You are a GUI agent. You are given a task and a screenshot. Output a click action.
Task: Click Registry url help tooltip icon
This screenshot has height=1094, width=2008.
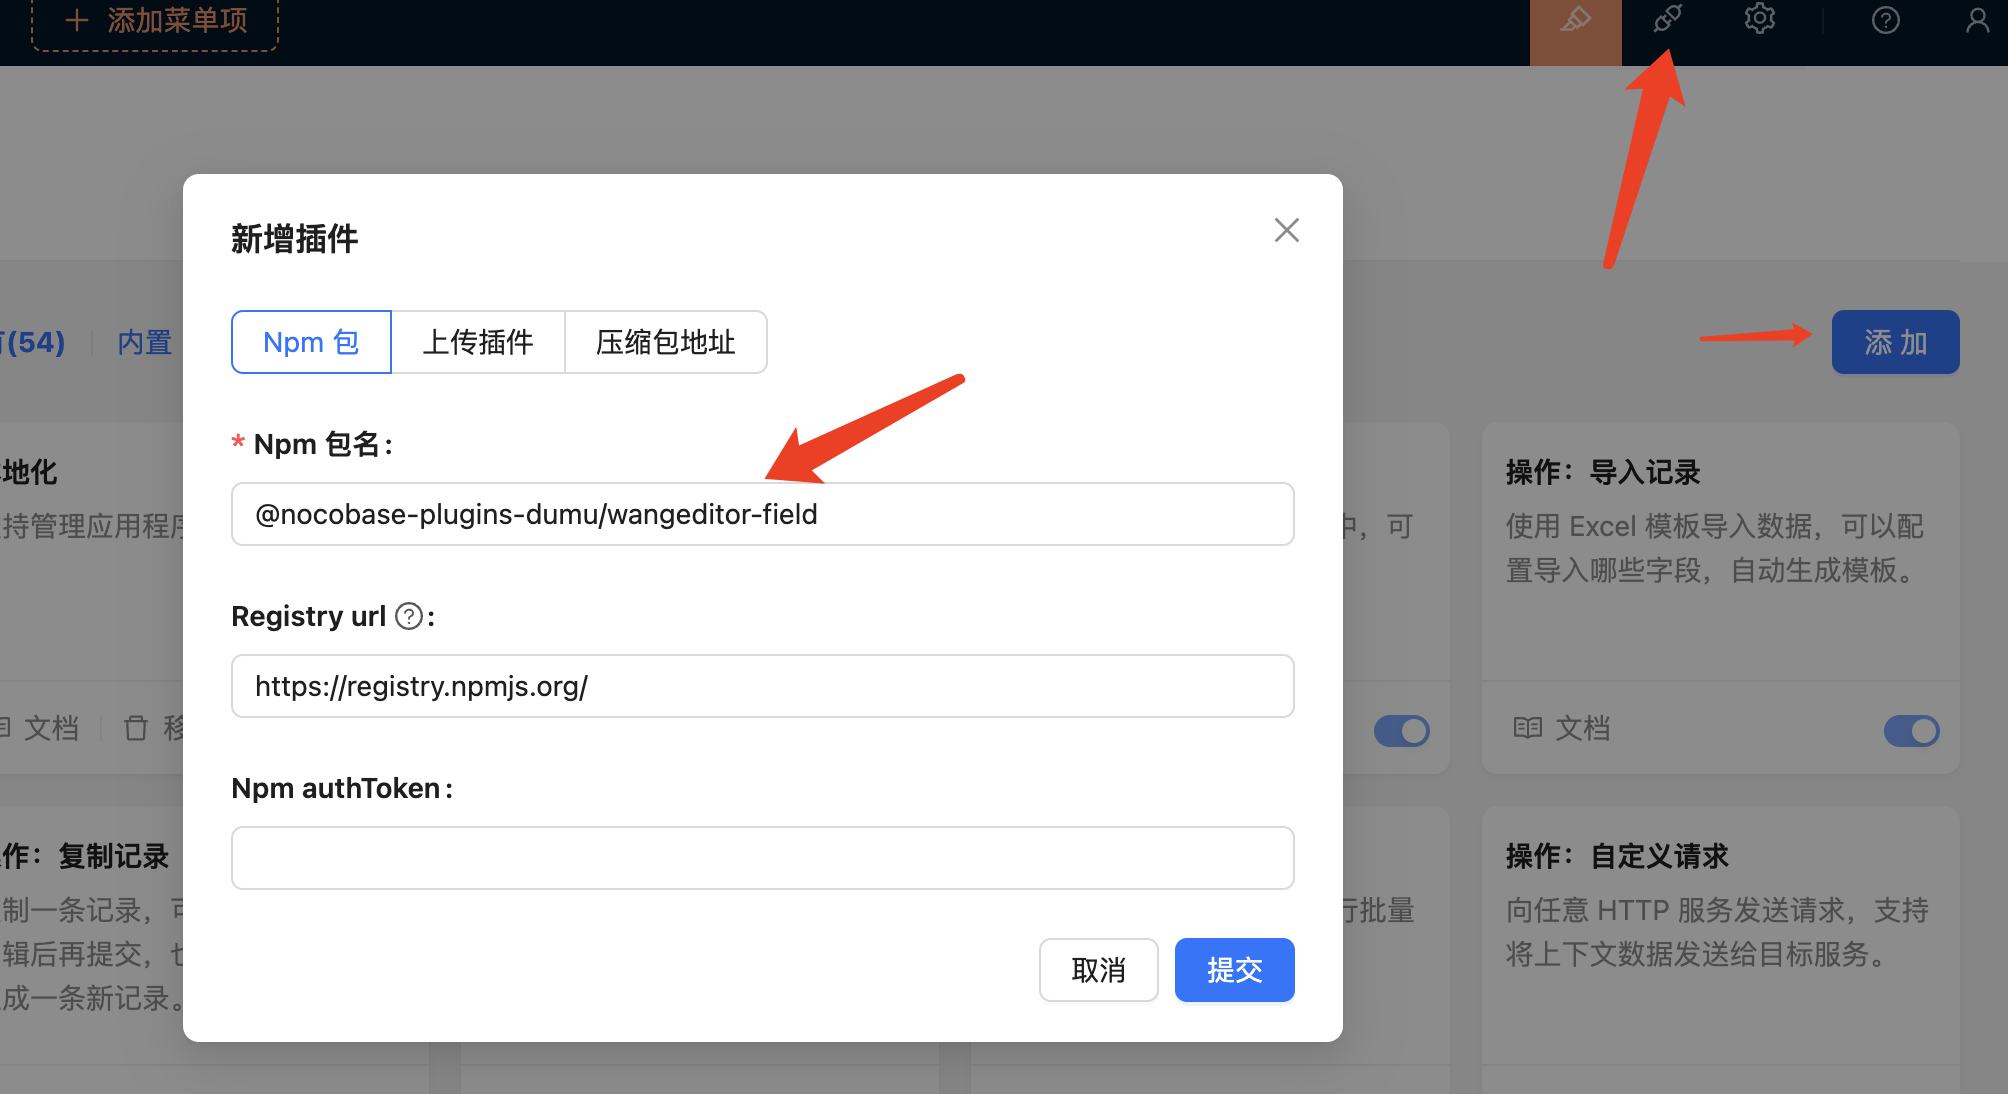pyautogui.click(x=408, y=616)
